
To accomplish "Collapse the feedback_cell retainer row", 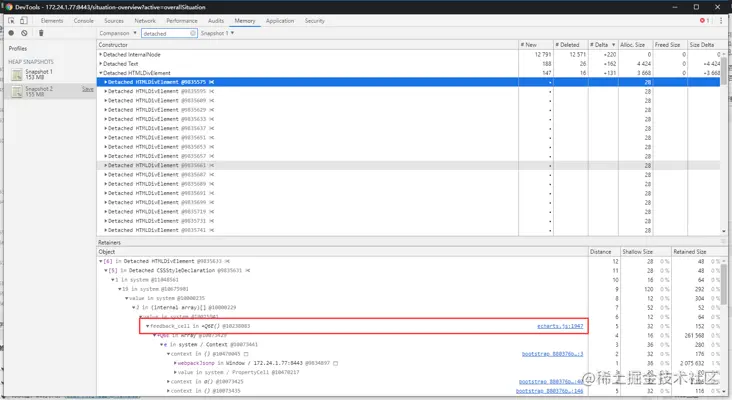I will pos(148,326).
